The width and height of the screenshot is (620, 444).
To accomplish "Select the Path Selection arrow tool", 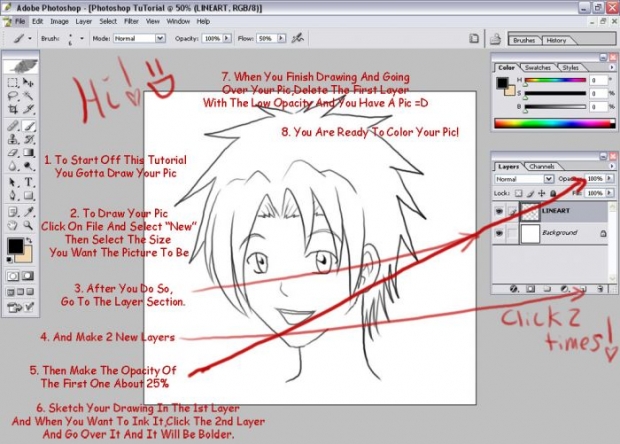I will click(13, 182).
